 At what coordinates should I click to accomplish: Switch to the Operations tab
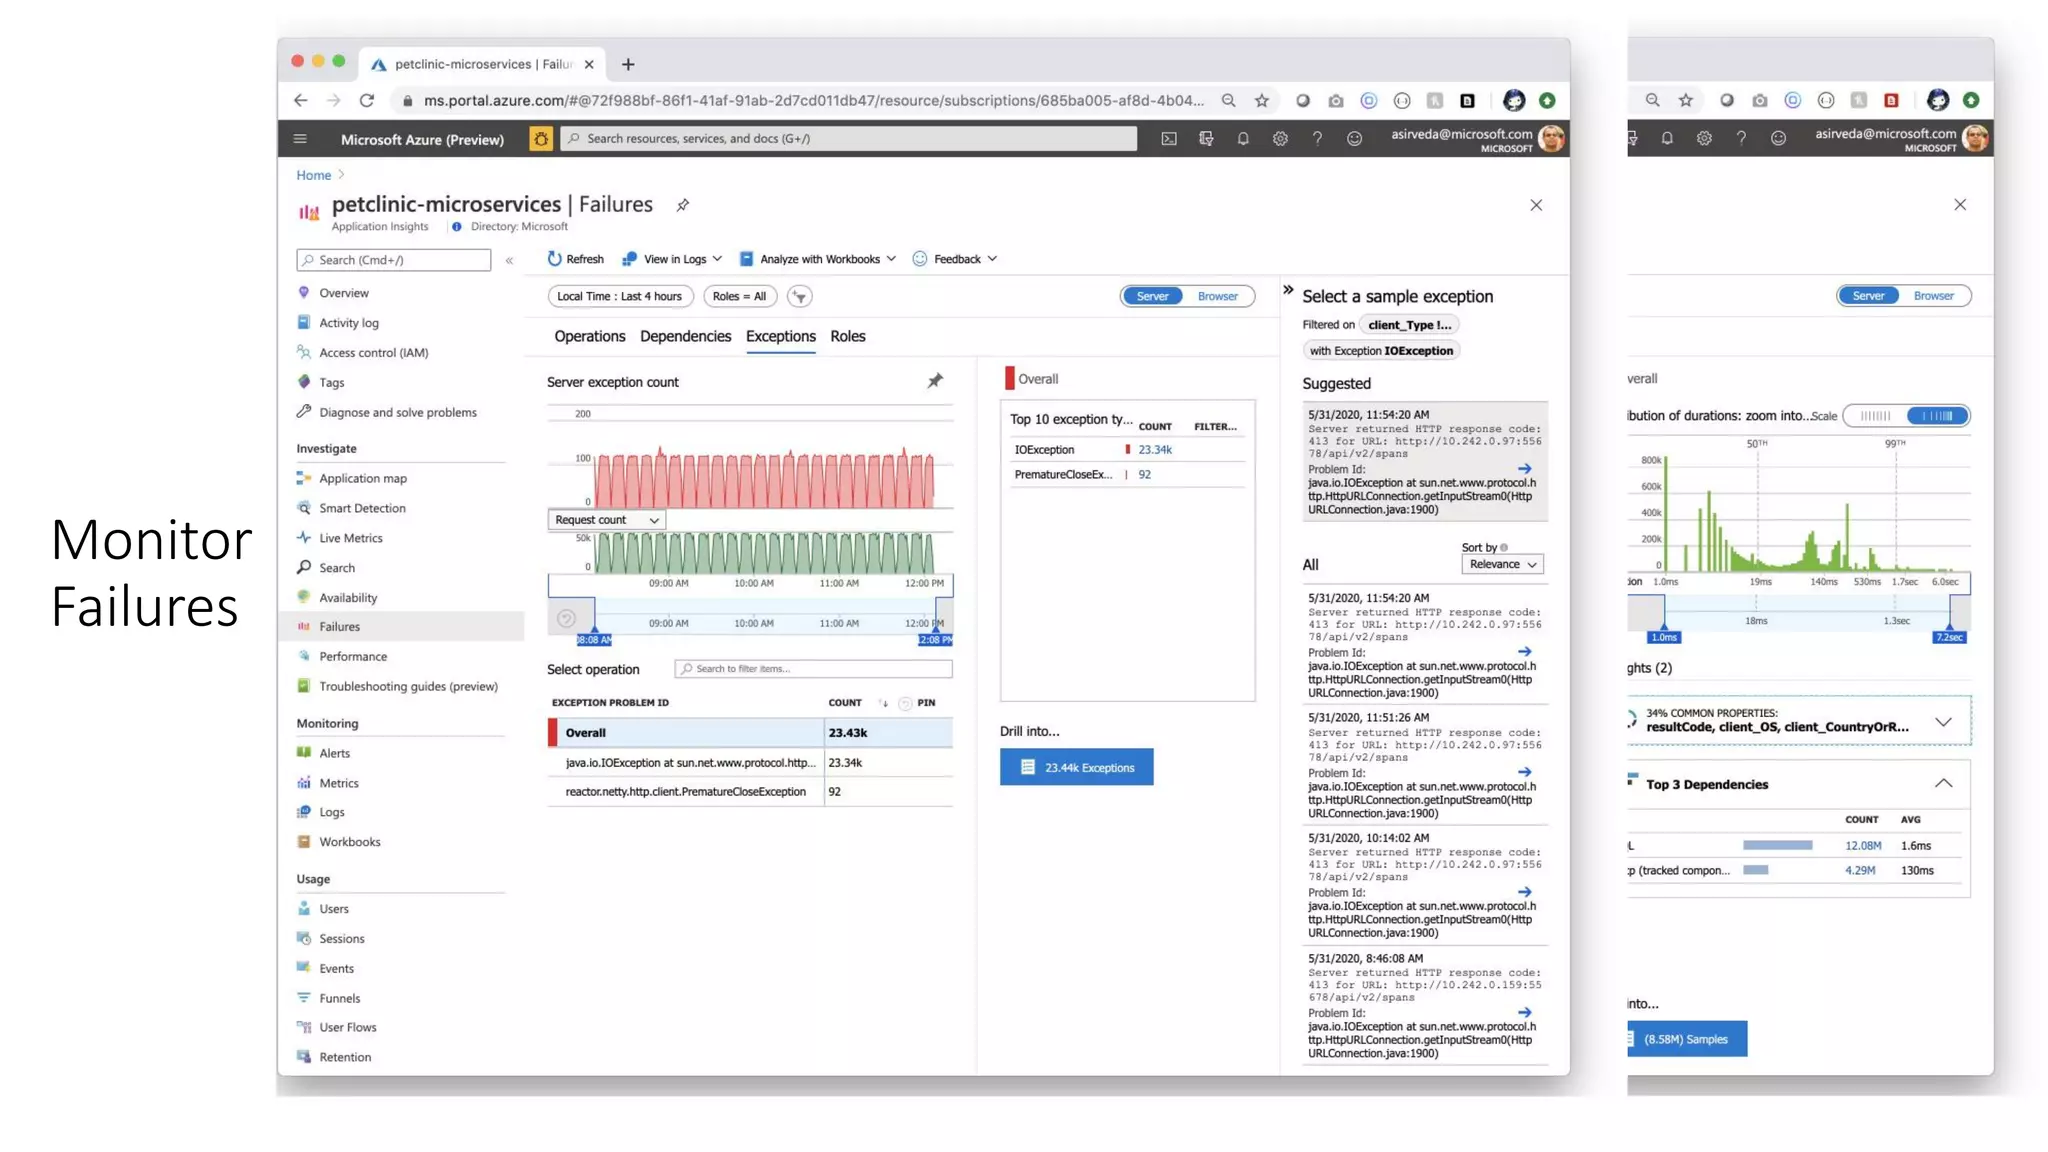point(589,337)
